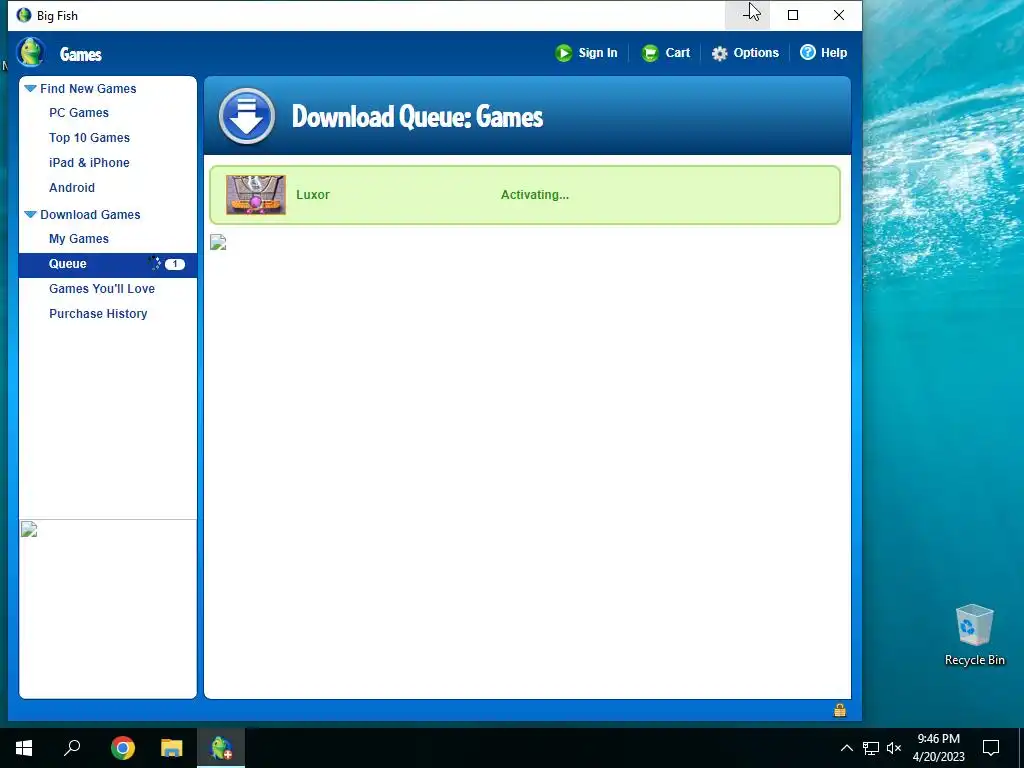Open Games You'll Love
The image size is (1024, 768).
tap(102, 289)
